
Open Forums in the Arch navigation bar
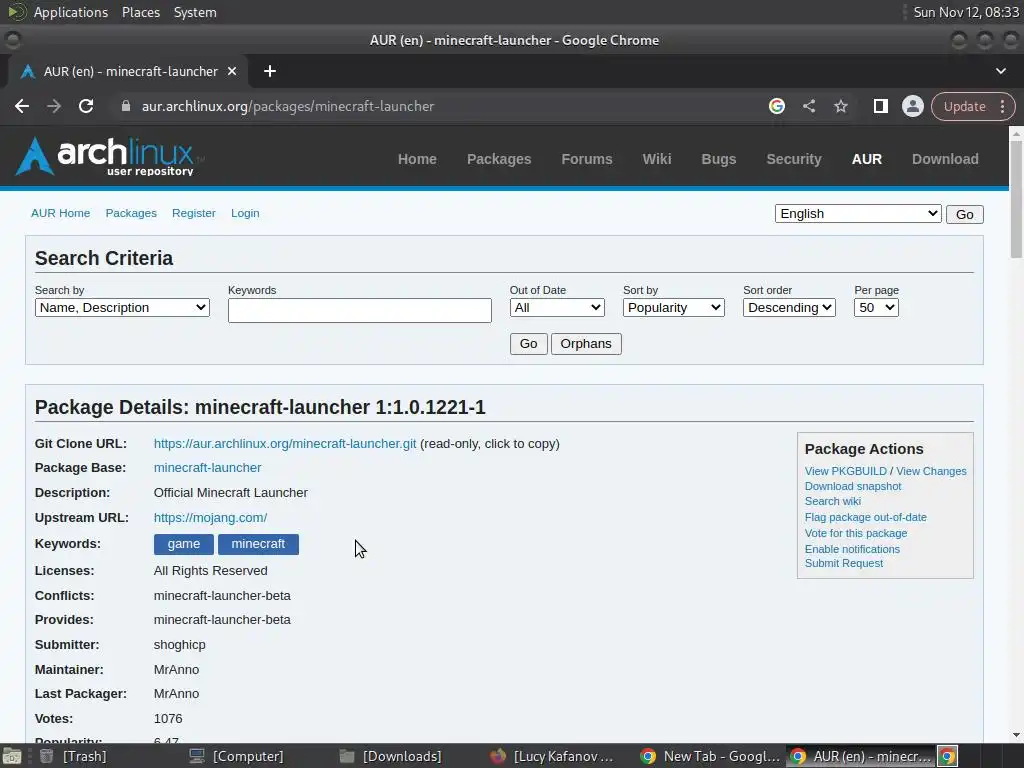[587, 159]
